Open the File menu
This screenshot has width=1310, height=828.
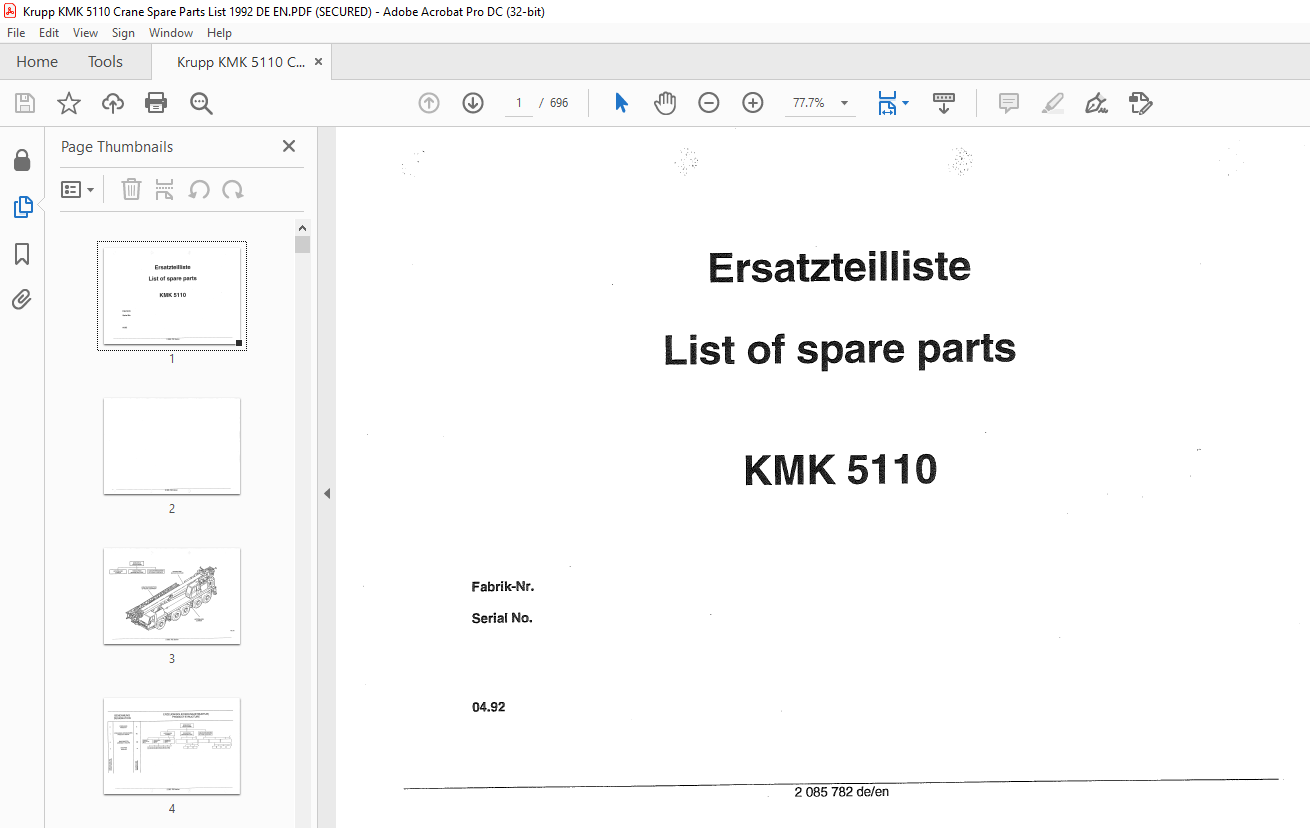16,33
